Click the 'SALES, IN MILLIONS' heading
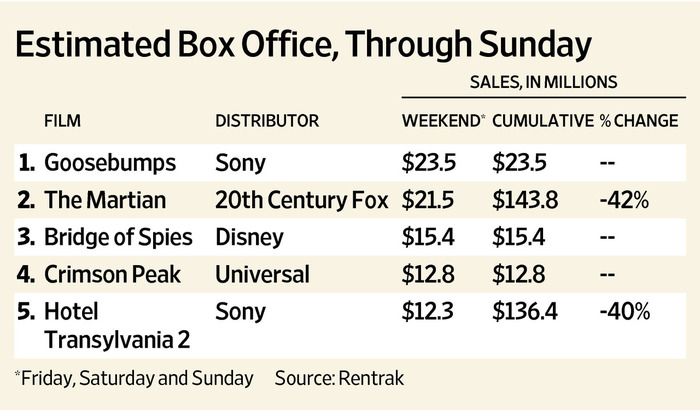The width and height of the screenshot is (700, 410). click(543, 82)
